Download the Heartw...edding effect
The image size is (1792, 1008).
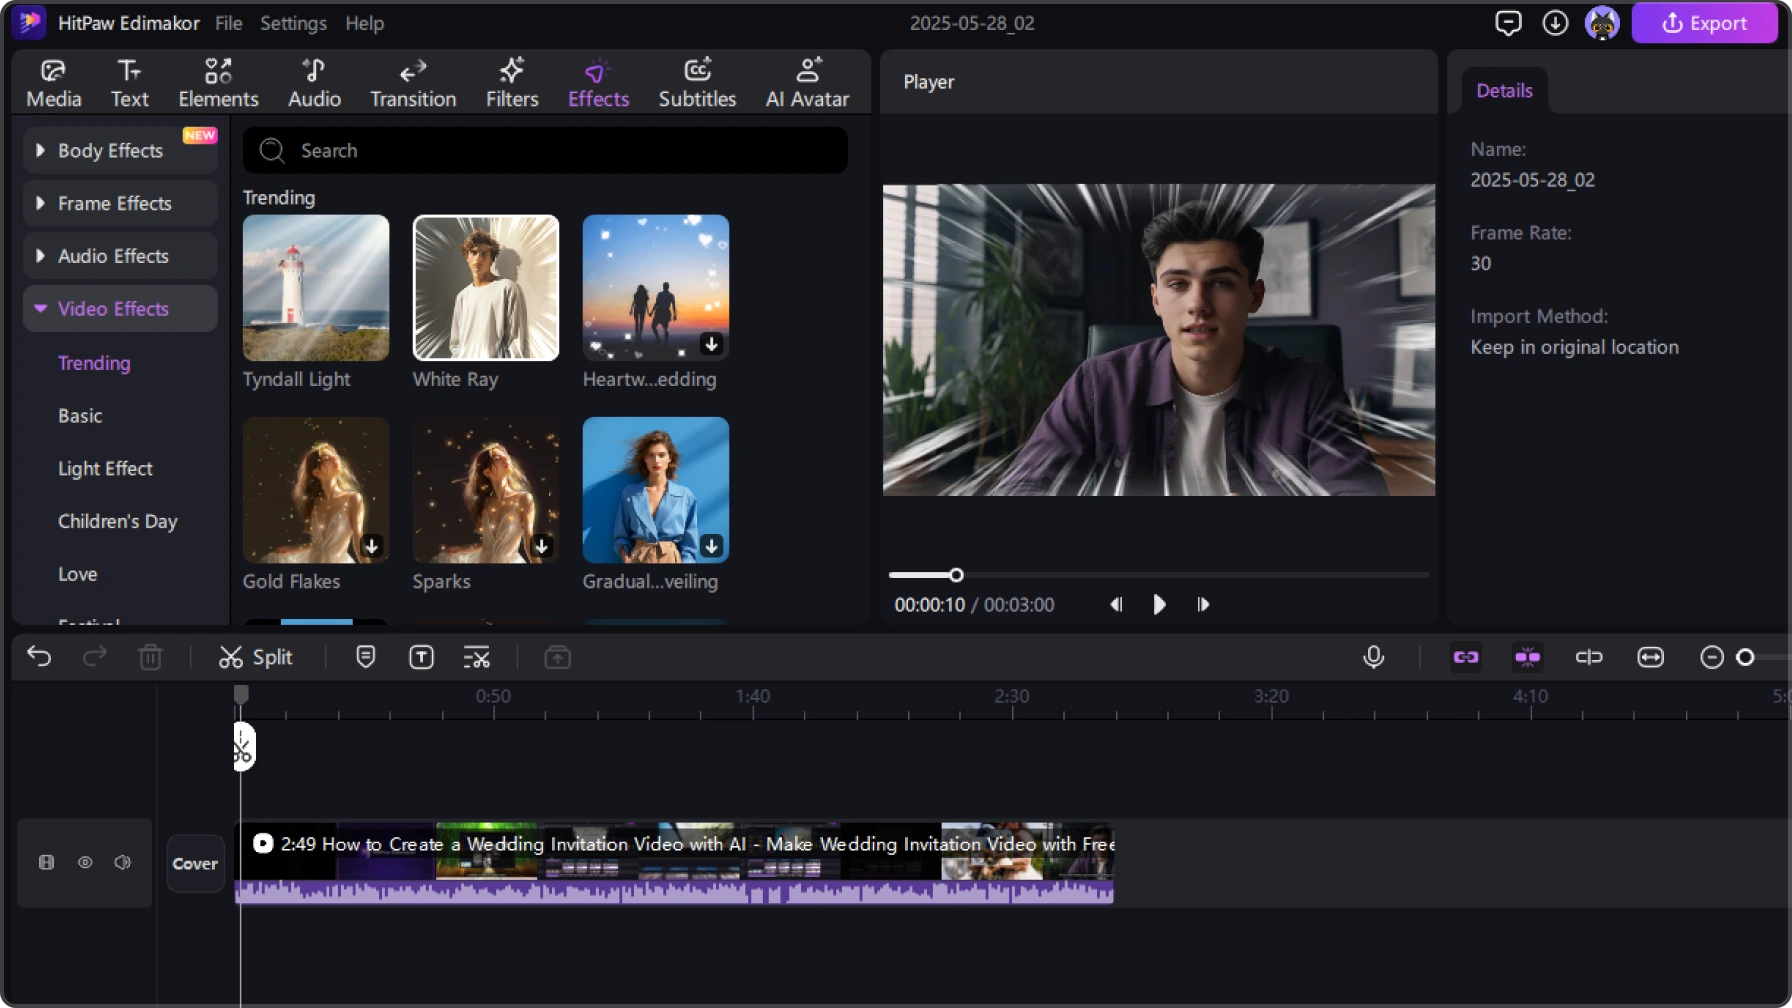(x=711, y=344)
